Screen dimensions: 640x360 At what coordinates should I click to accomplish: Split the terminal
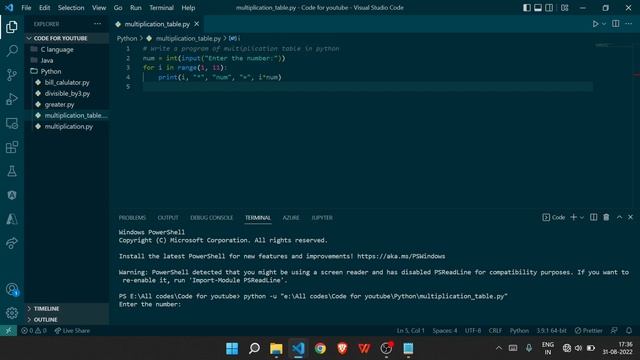593,217
